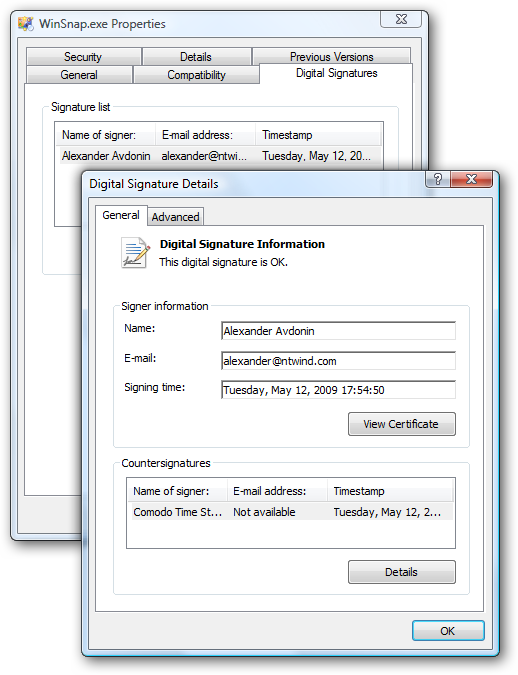Select the General tab in Signature Details
Image resolution: width=518 pixels, height=675 pixels.
pyautogui.click(x=121, y=215)
